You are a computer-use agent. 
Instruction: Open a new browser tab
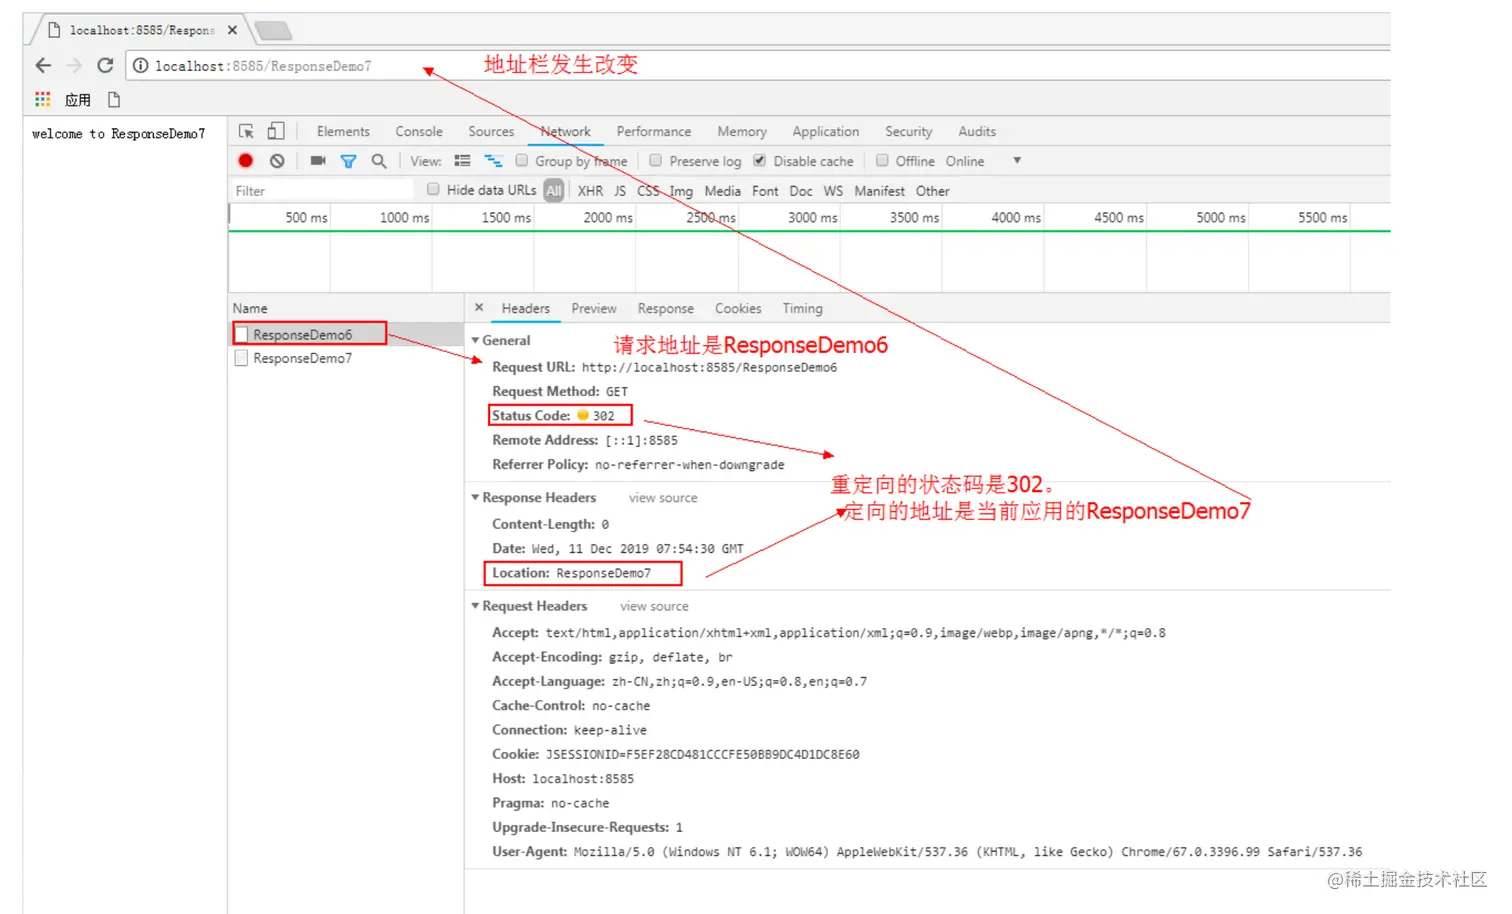[273, 31]
